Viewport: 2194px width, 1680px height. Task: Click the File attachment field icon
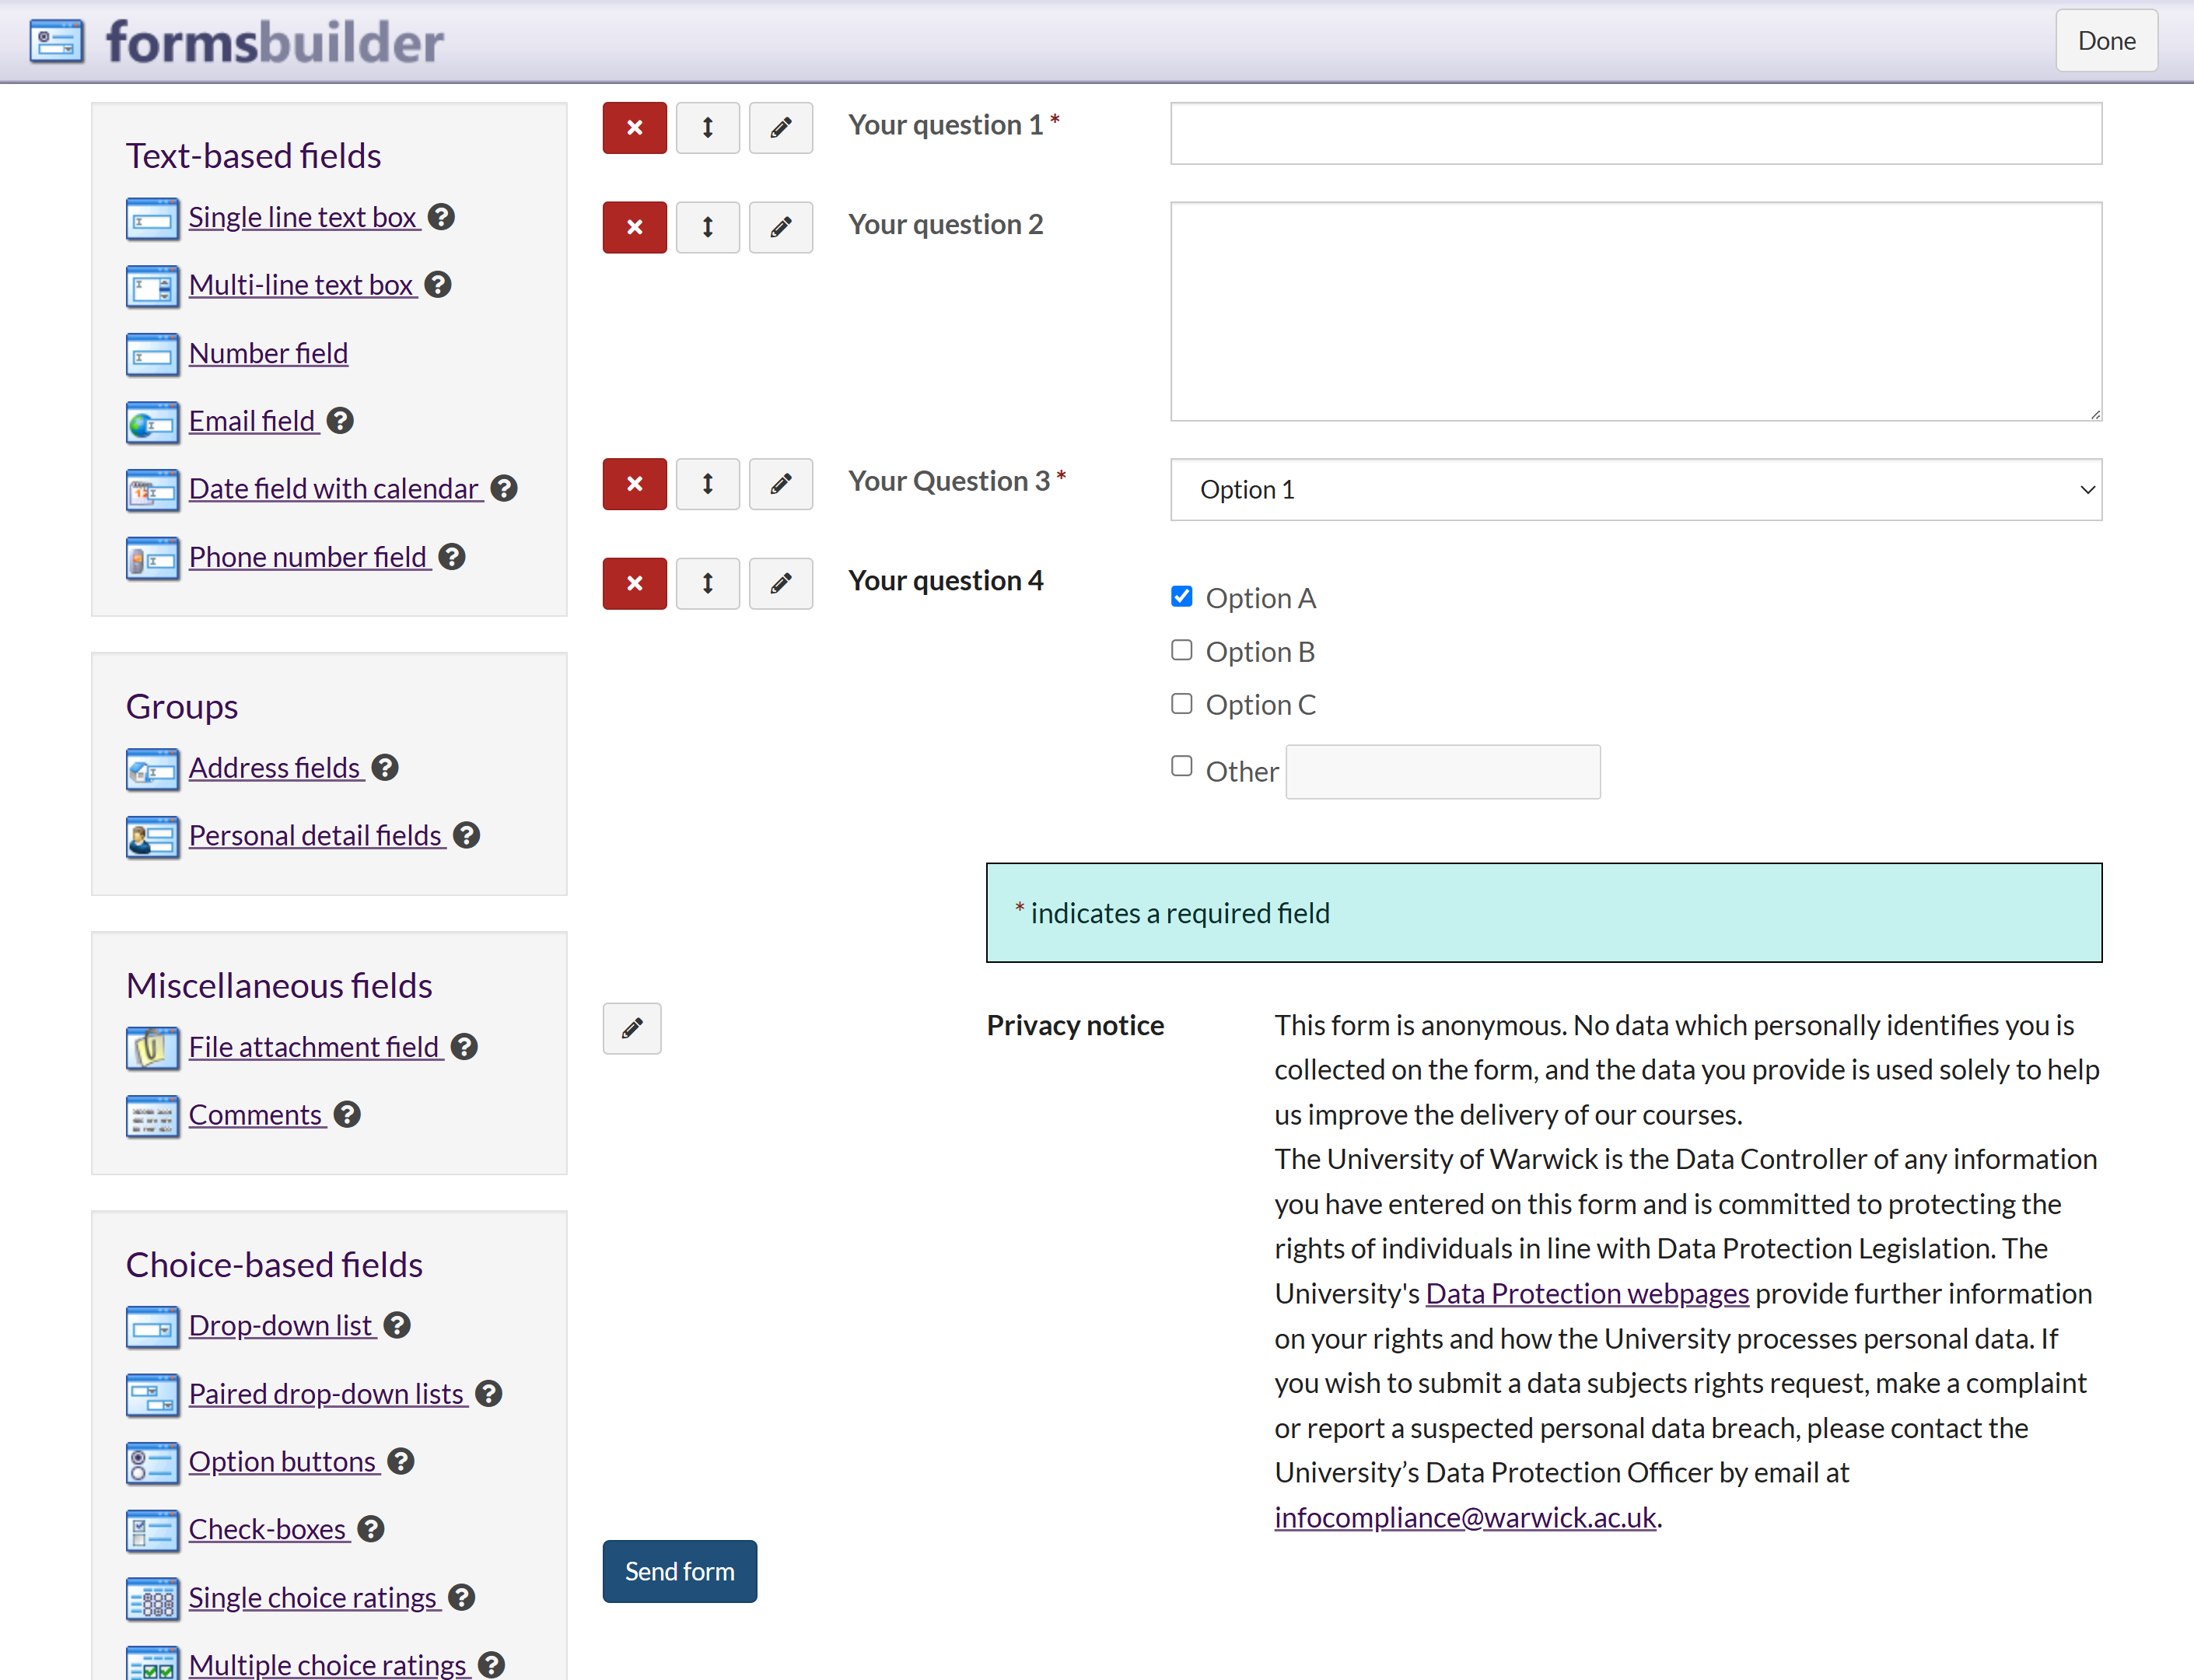[152, 1048]
